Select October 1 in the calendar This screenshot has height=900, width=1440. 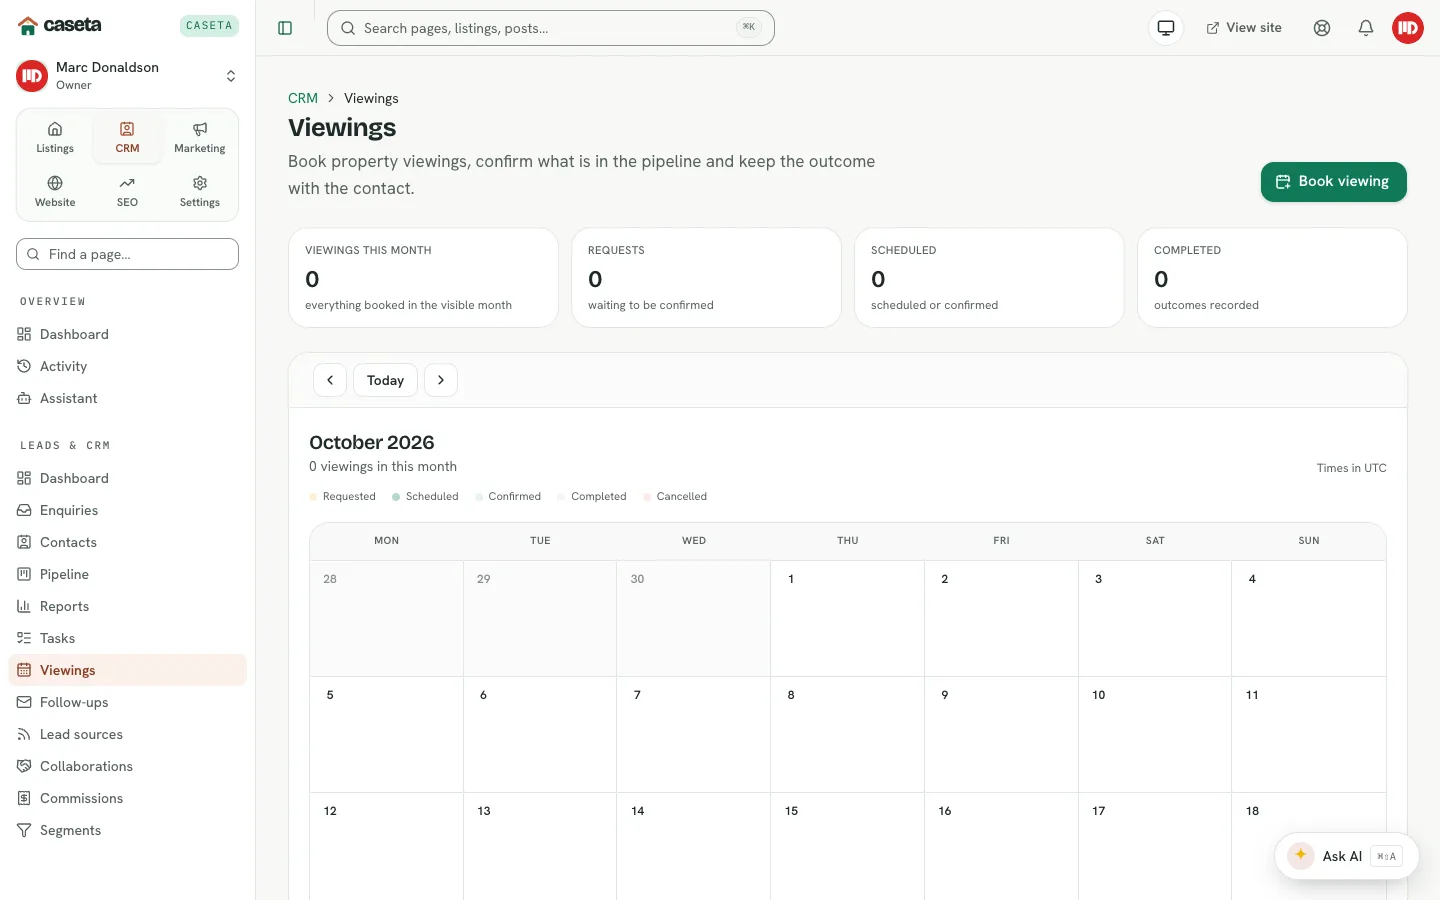click(x=847, y=618)
